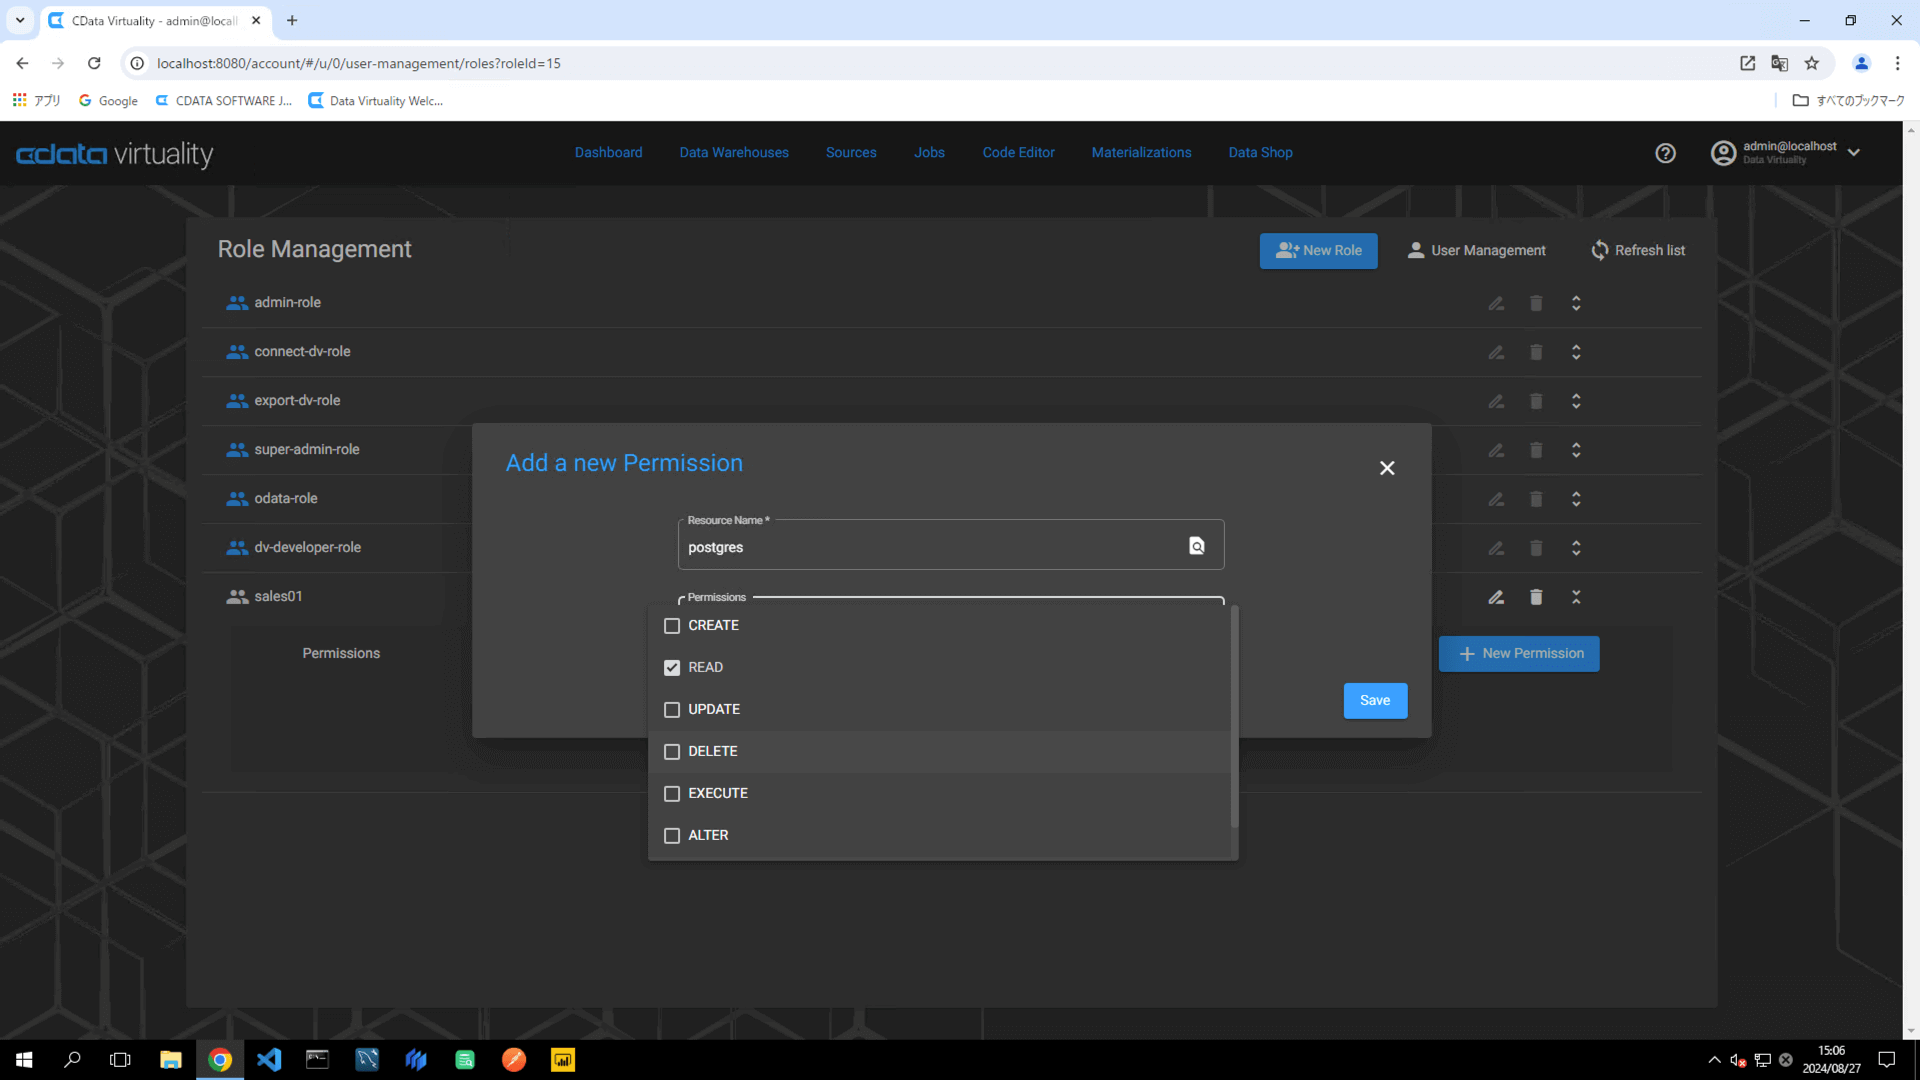Open Visual Studio Code from taskbar
Image resolution: width=1920 pixels, height=1080 pixels.
tap(269, 1059)
